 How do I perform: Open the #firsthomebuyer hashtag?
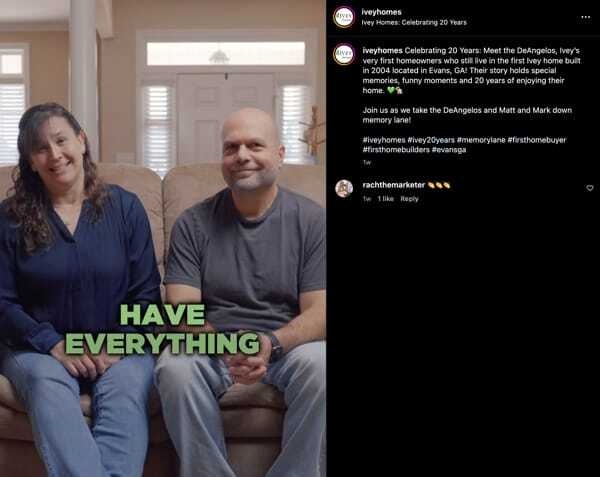pos(537,140)
